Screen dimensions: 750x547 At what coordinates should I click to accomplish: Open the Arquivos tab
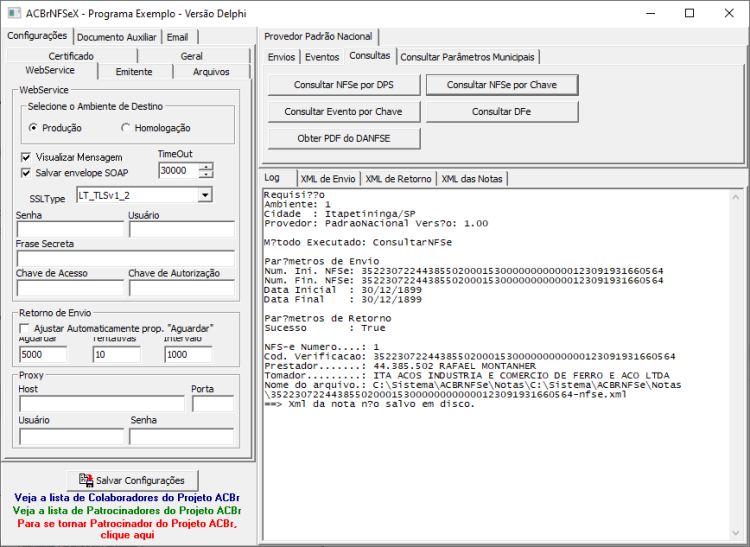pyautogui.click(x=211, y=72)
